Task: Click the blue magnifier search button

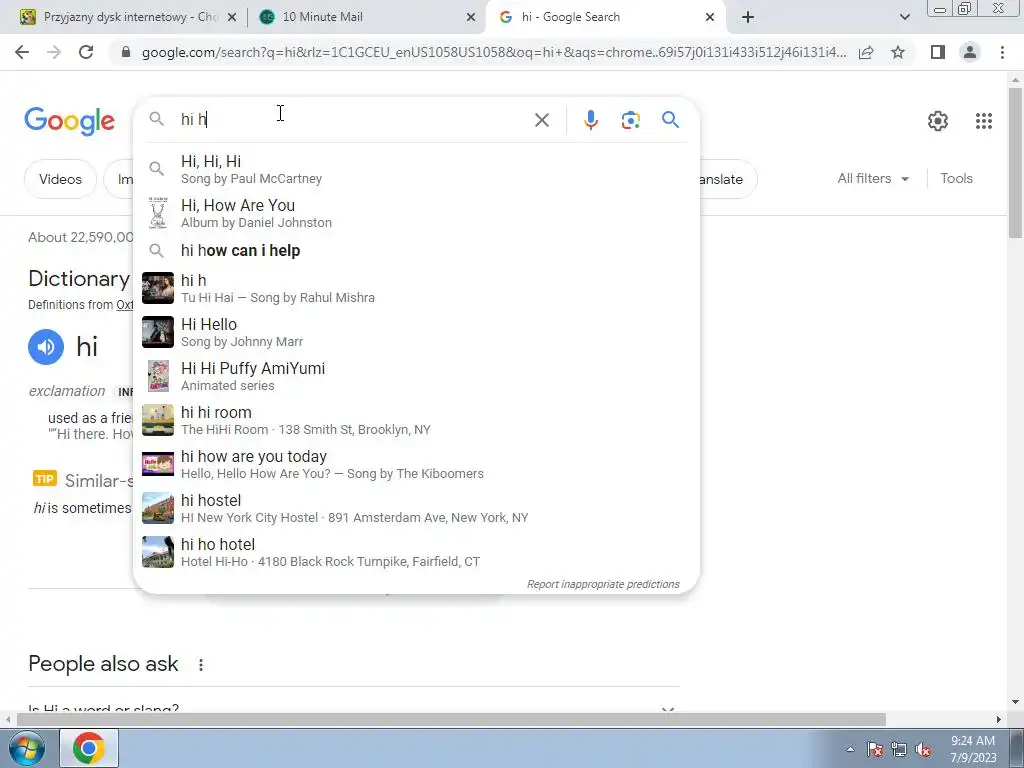Action: click(x=670, y=120)
